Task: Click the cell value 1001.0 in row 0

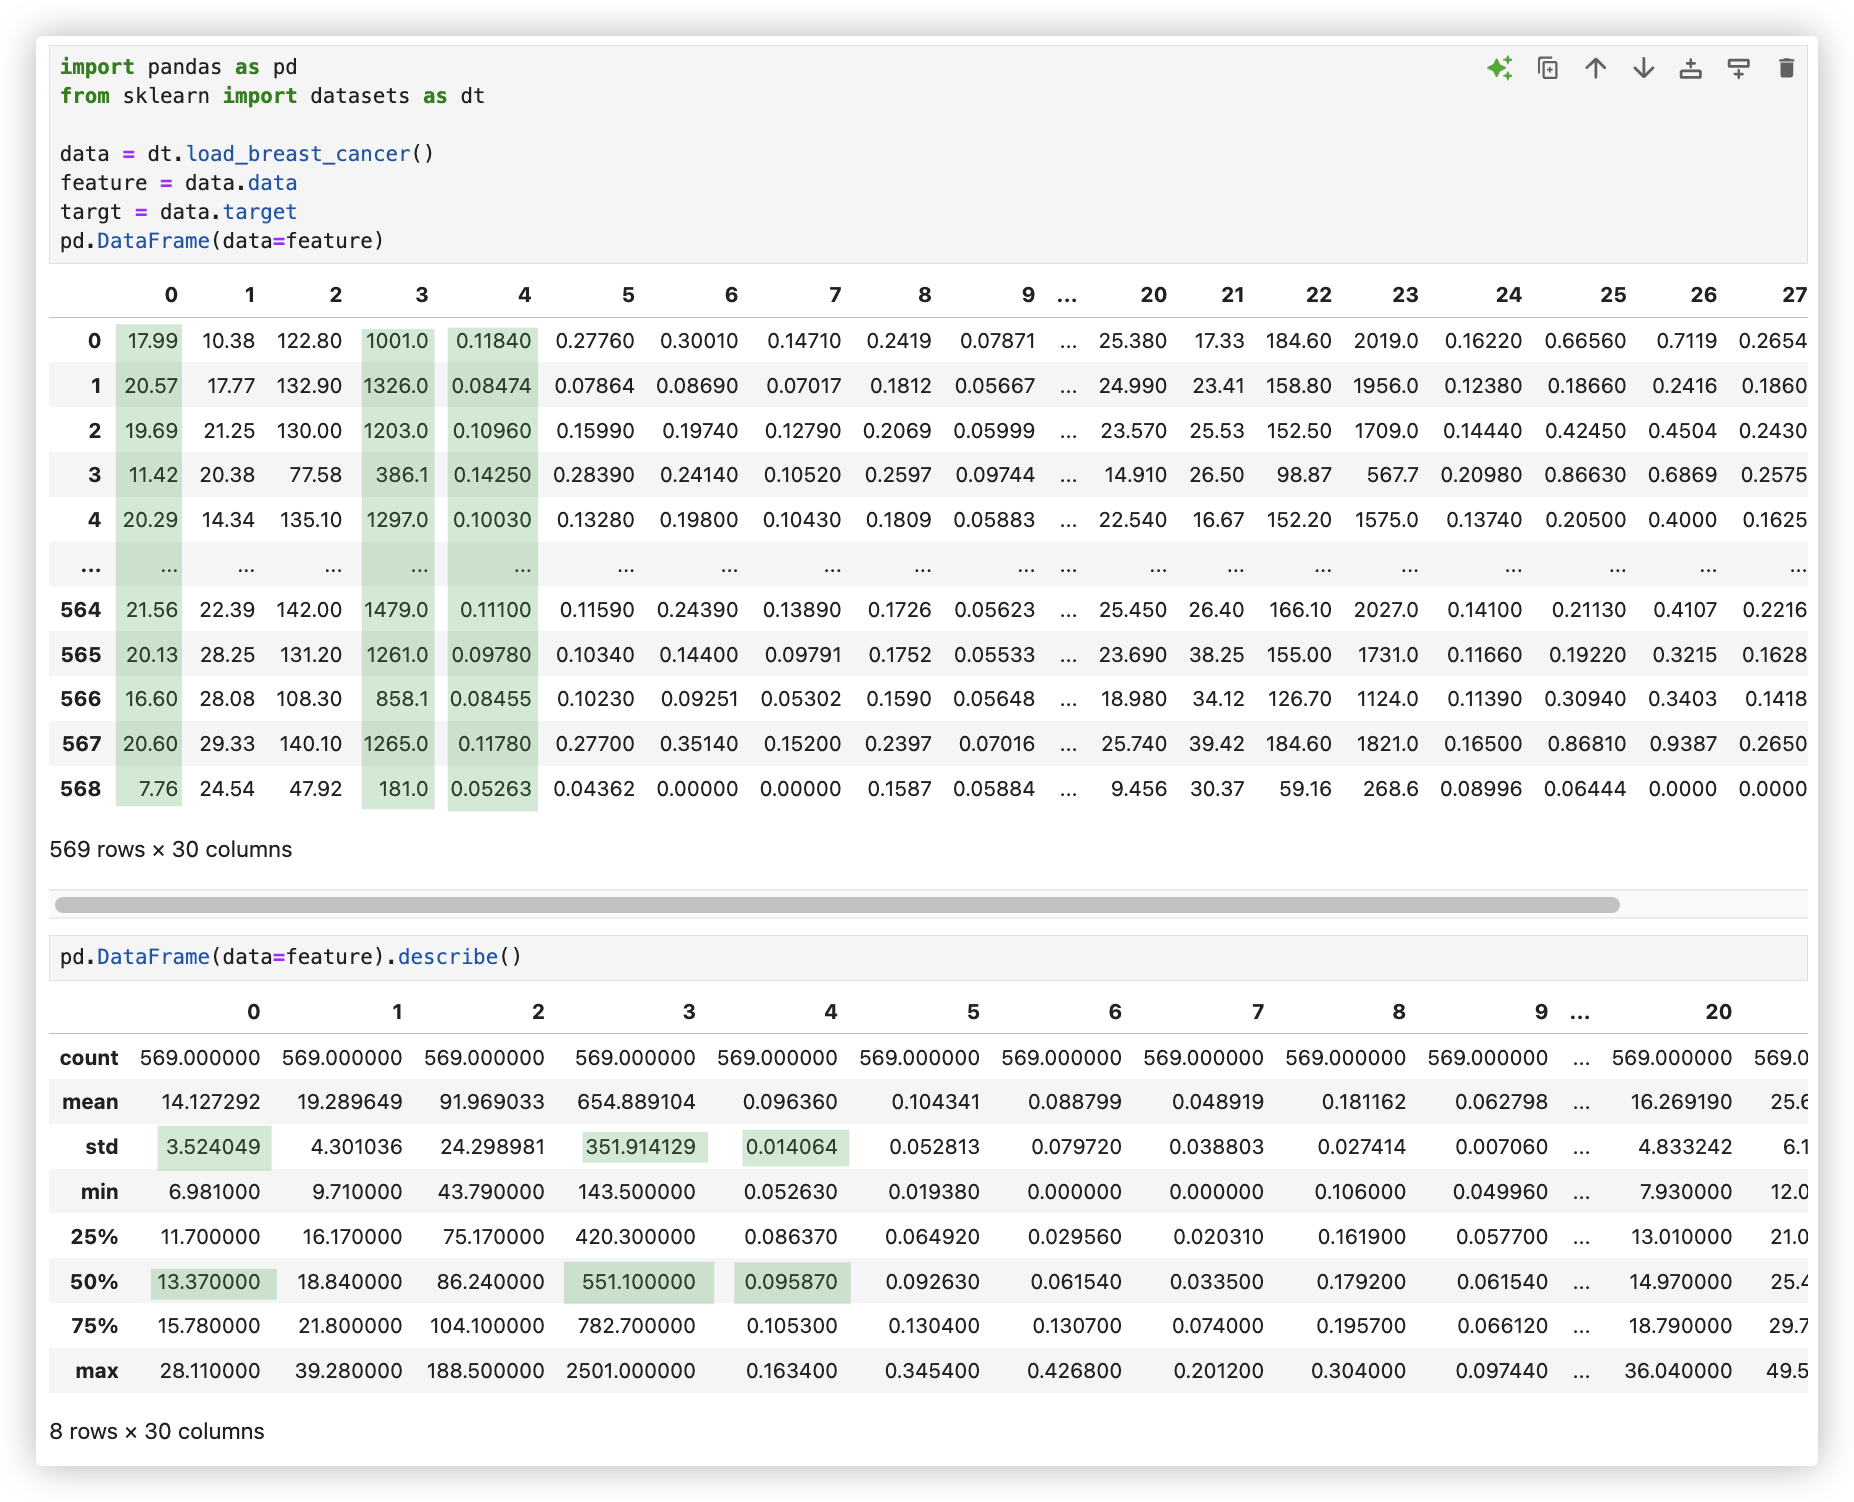Action: [x=397, y=341]
